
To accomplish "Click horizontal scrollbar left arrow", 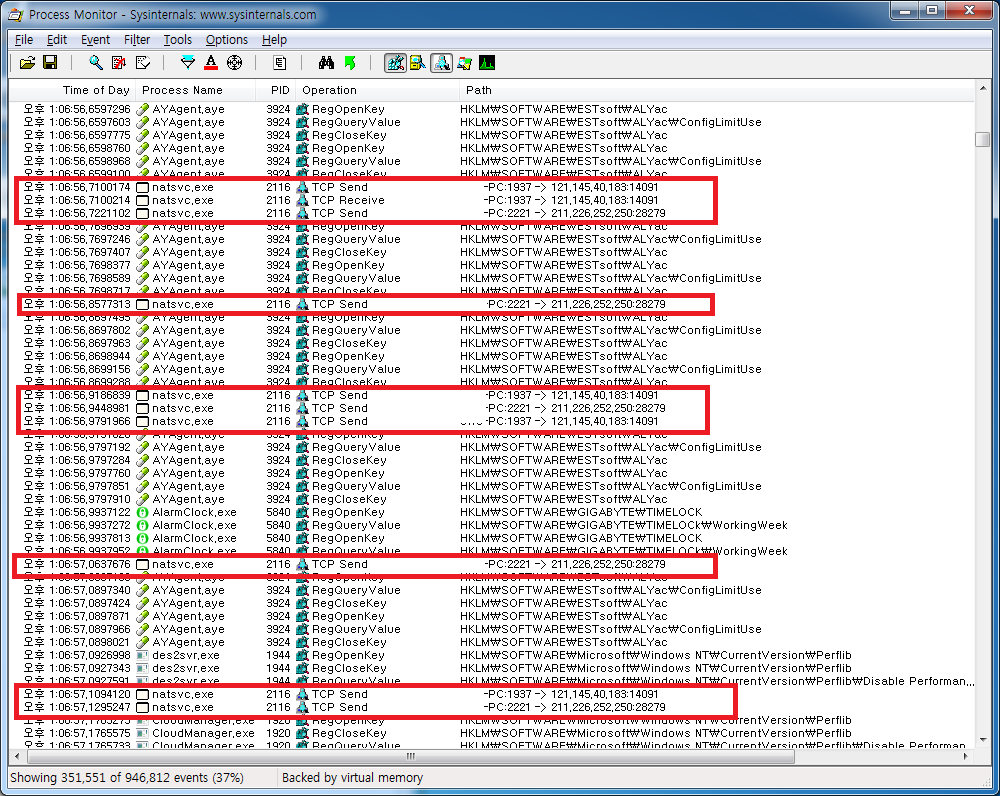I will (x=17, y=756).
